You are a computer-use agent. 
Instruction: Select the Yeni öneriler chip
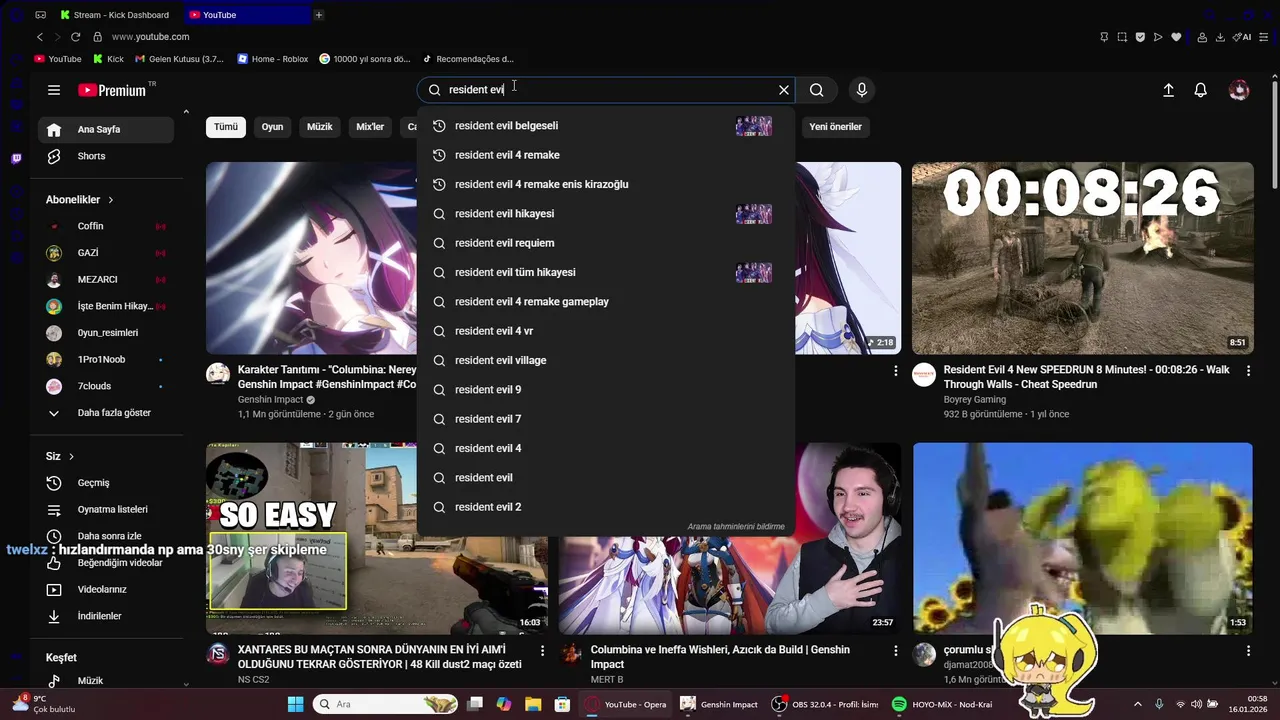[835, 127]
